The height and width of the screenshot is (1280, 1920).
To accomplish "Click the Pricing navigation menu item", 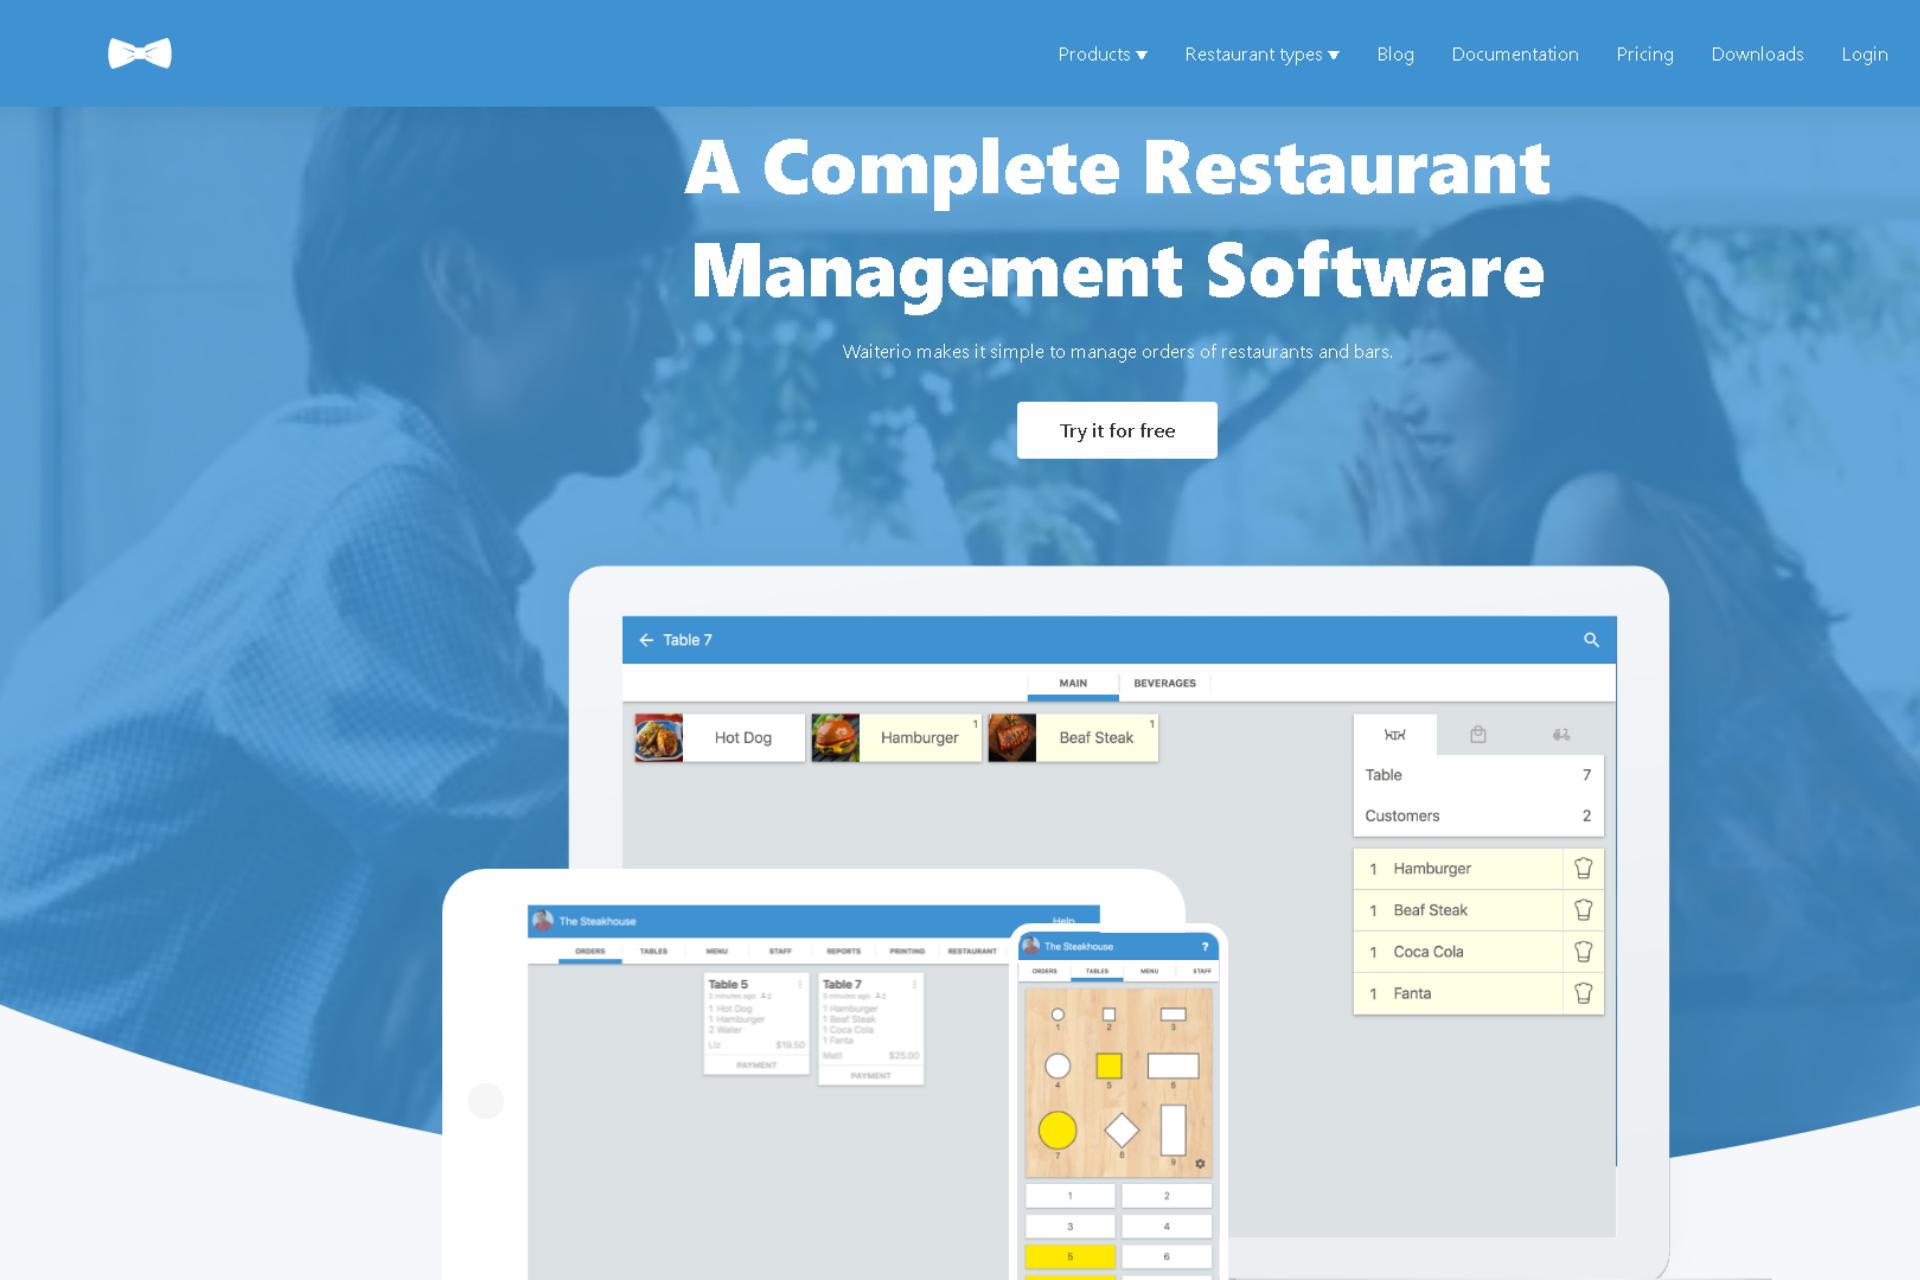I will pyautogui.click(x=1644, y=53).
